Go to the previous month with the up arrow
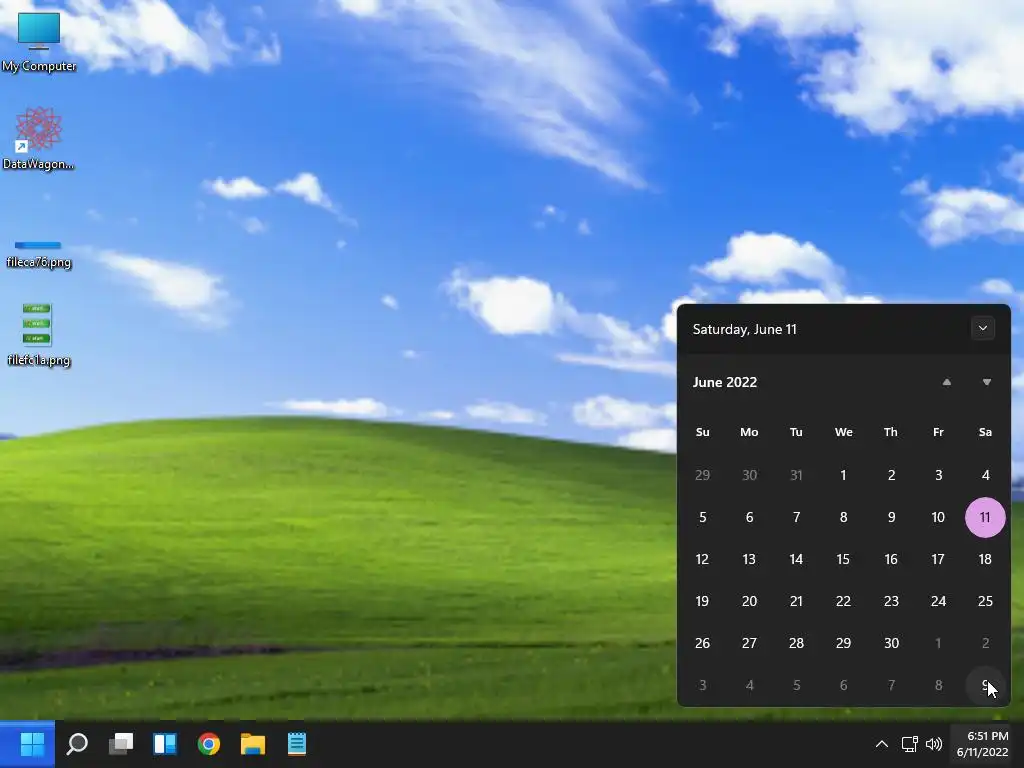1024x768 pixels. click(x=947, y=382)
